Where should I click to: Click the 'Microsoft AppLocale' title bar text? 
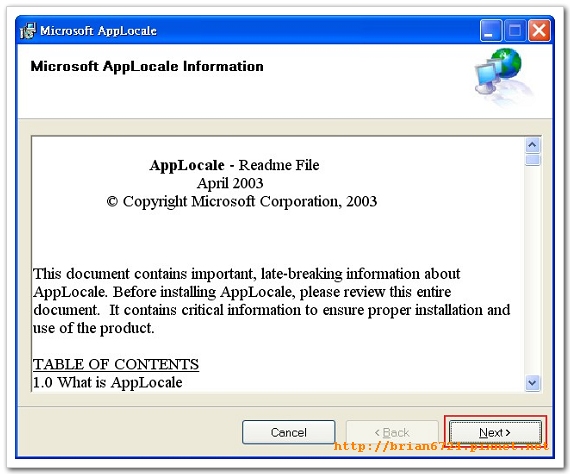(98, 31)
